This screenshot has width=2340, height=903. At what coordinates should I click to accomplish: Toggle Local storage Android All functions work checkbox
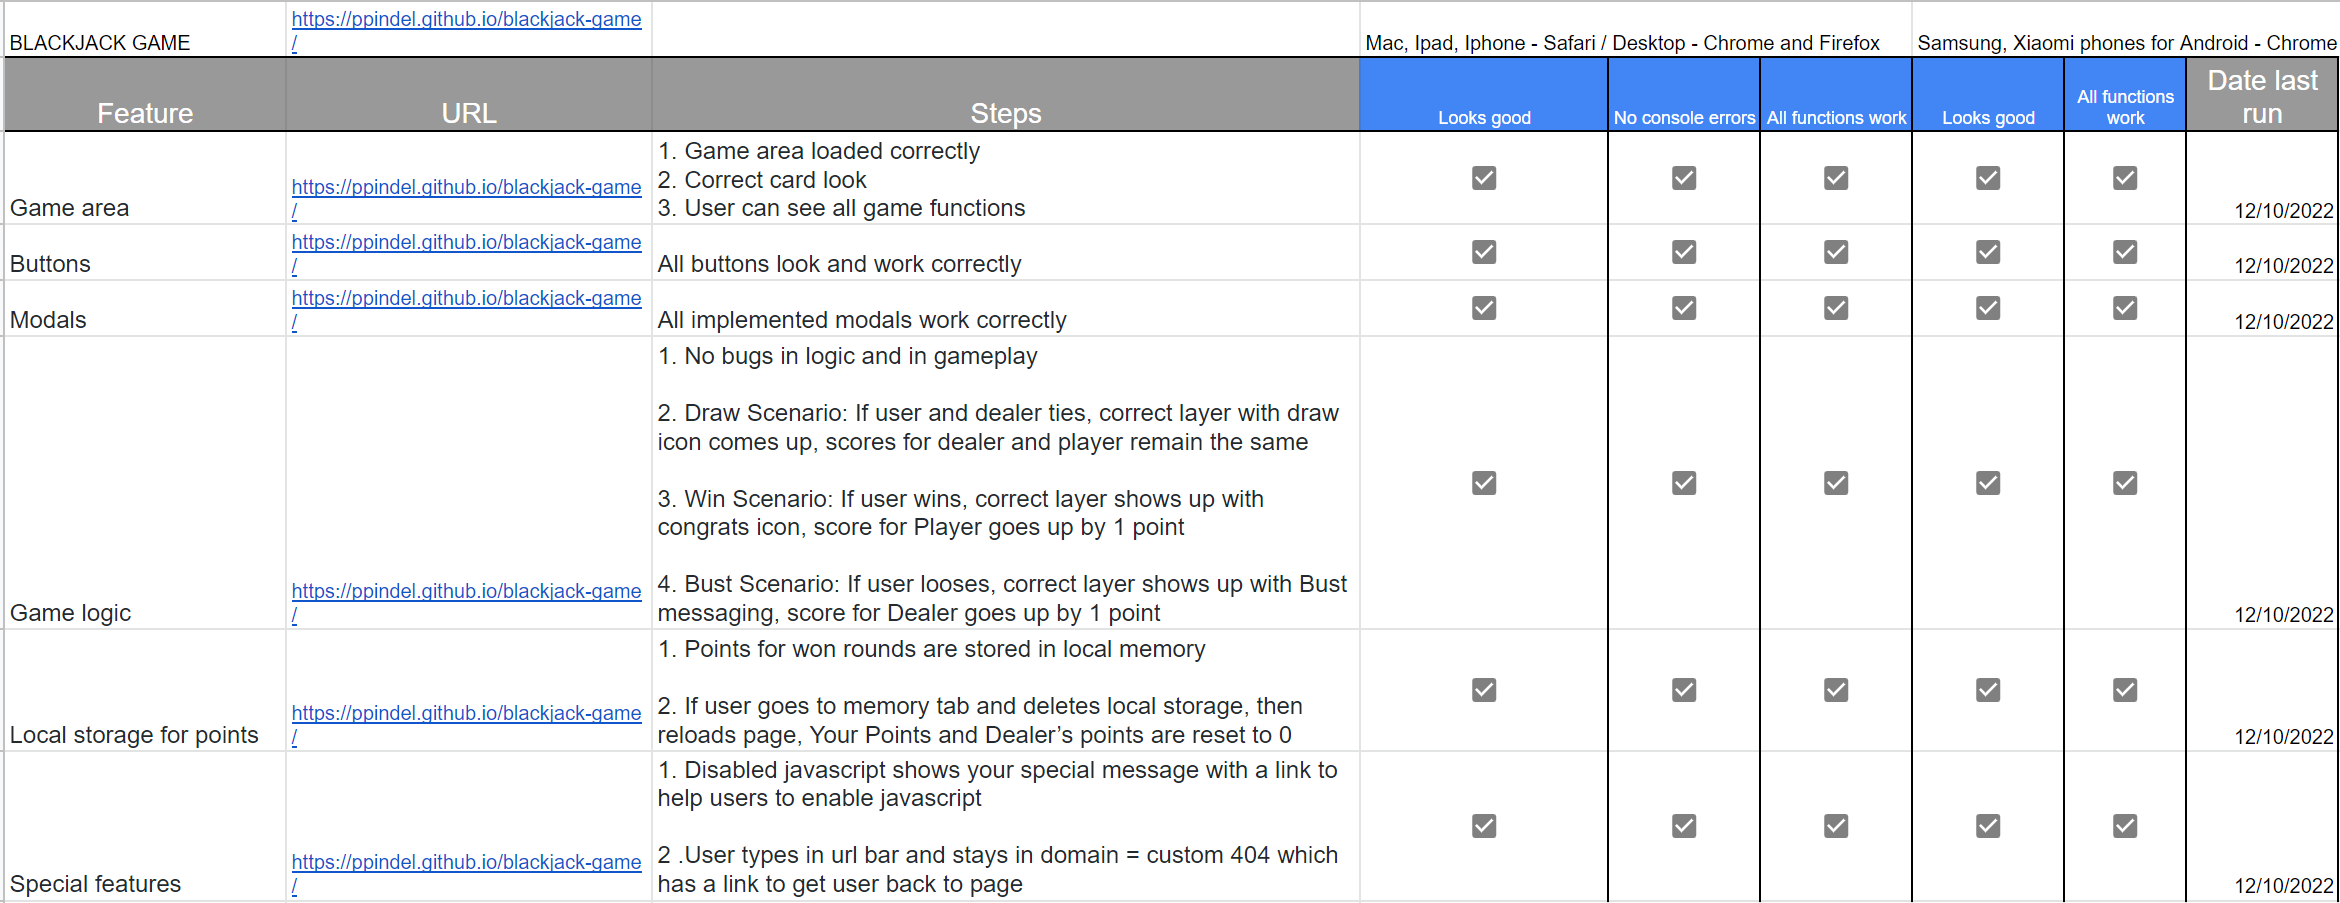(x=2125, y=690)
